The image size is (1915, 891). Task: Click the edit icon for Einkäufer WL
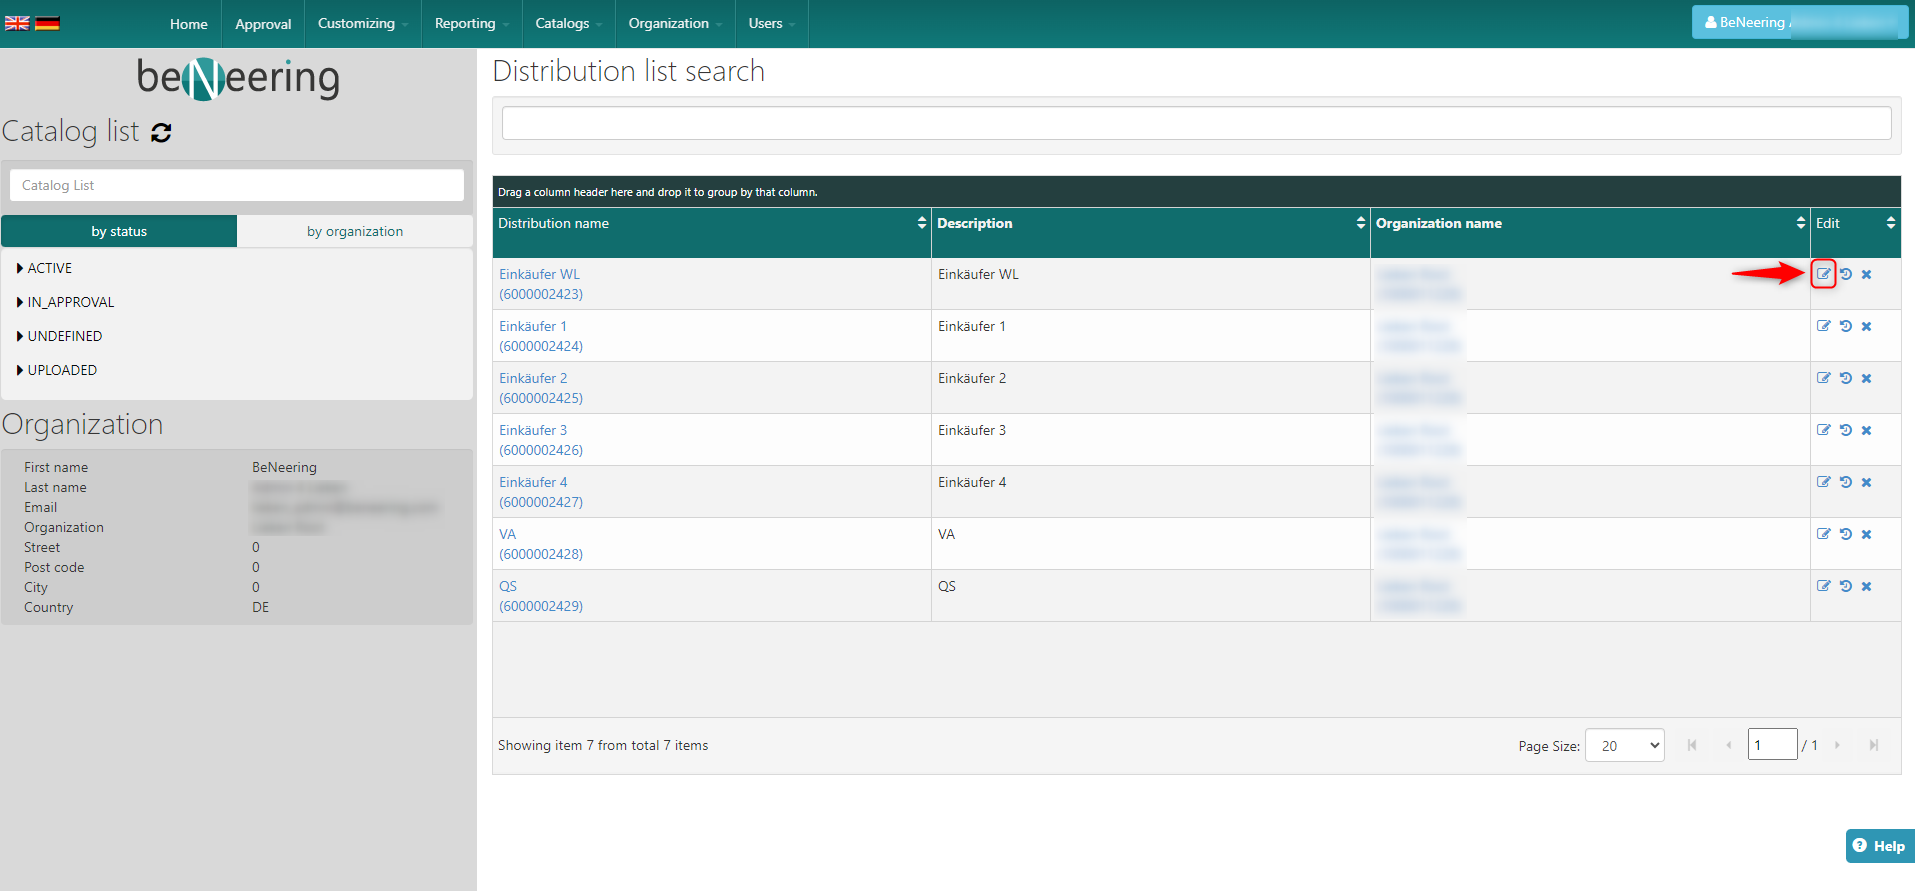click(x=1823, y=274)
